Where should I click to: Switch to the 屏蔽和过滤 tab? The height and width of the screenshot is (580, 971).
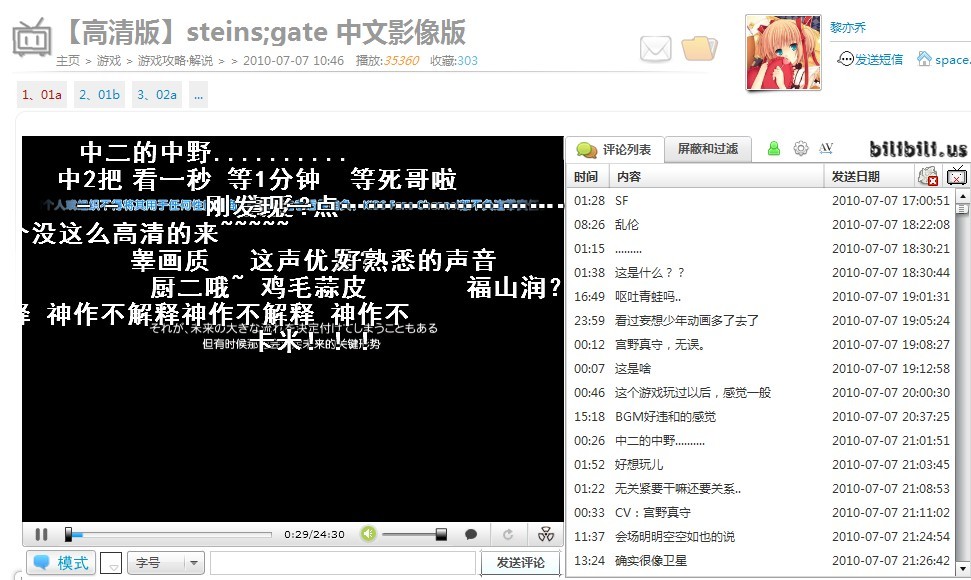click(x=708, y=149)
